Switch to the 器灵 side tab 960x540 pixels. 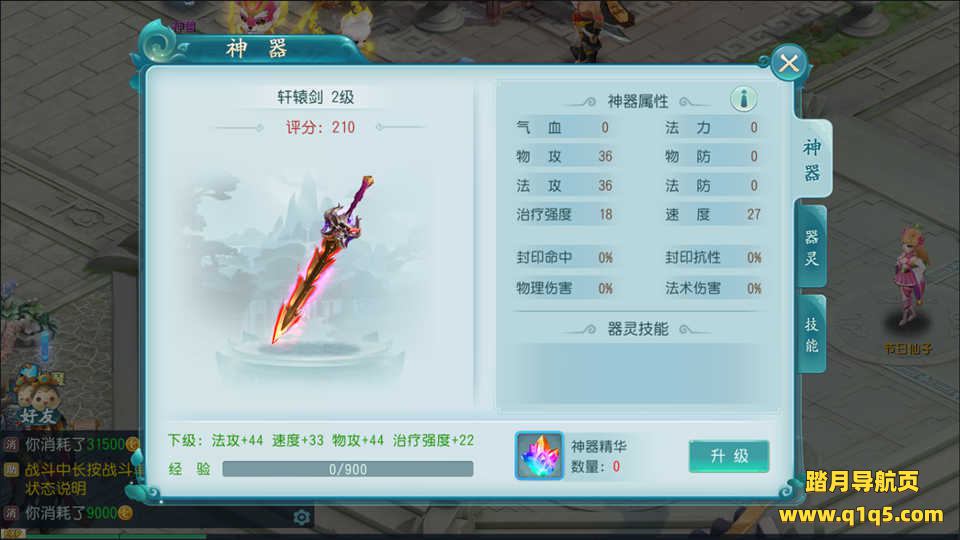click(812, 247)
